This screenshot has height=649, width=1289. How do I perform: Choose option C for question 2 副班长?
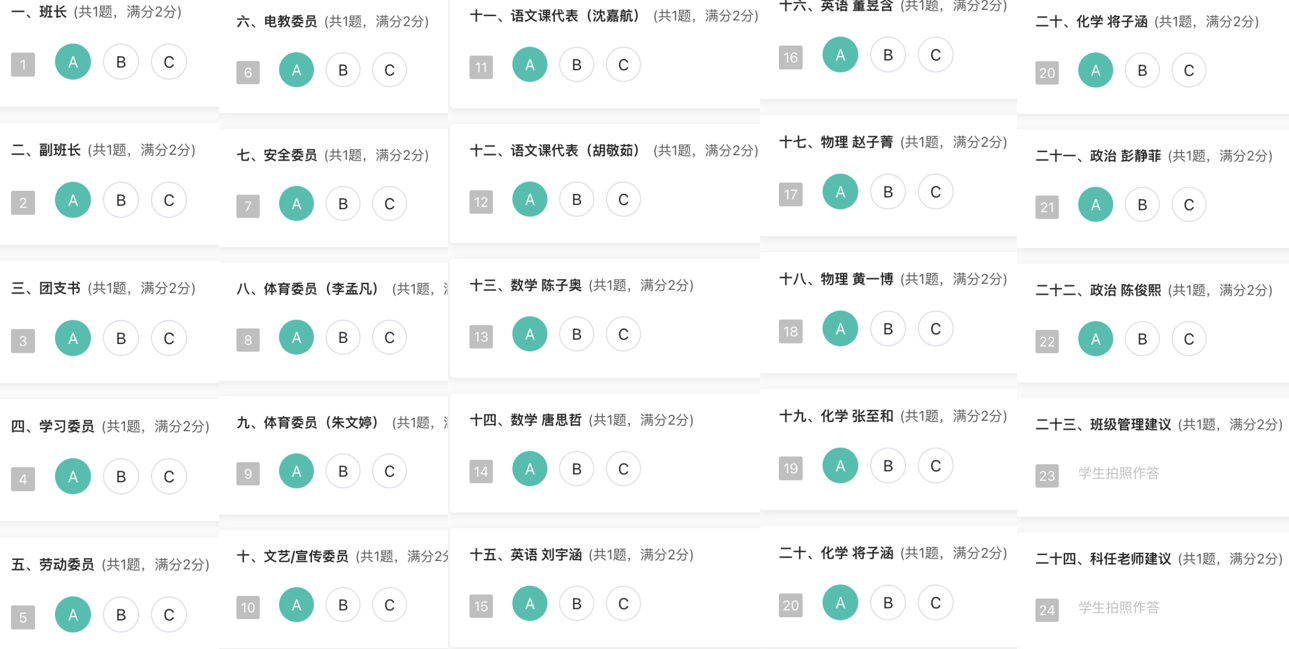coord(169,200)
